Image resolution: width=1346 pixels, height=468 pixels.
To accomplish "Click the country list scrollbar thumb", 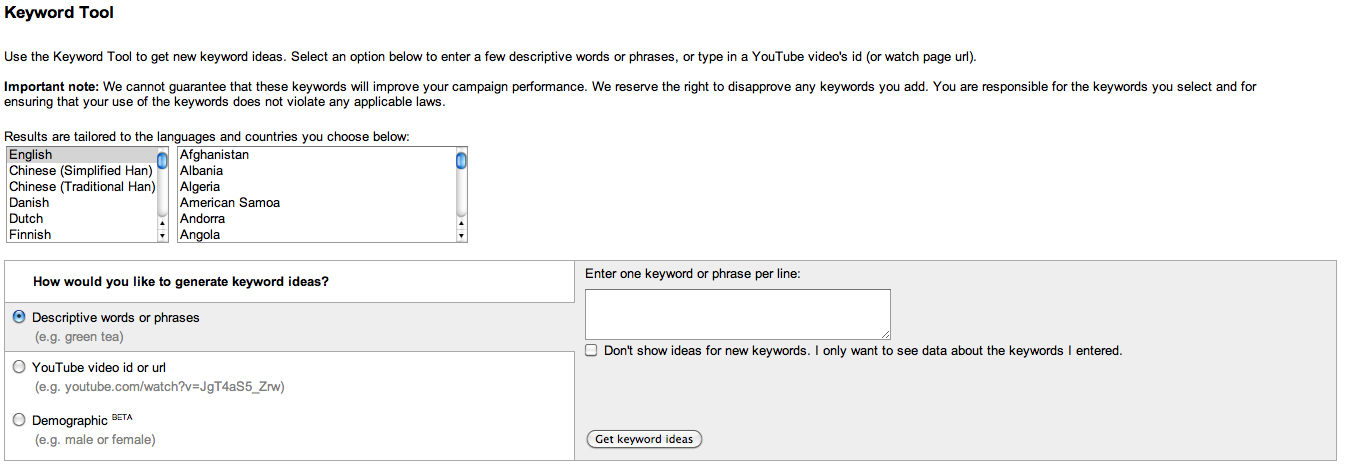I will tap(461, 159).
